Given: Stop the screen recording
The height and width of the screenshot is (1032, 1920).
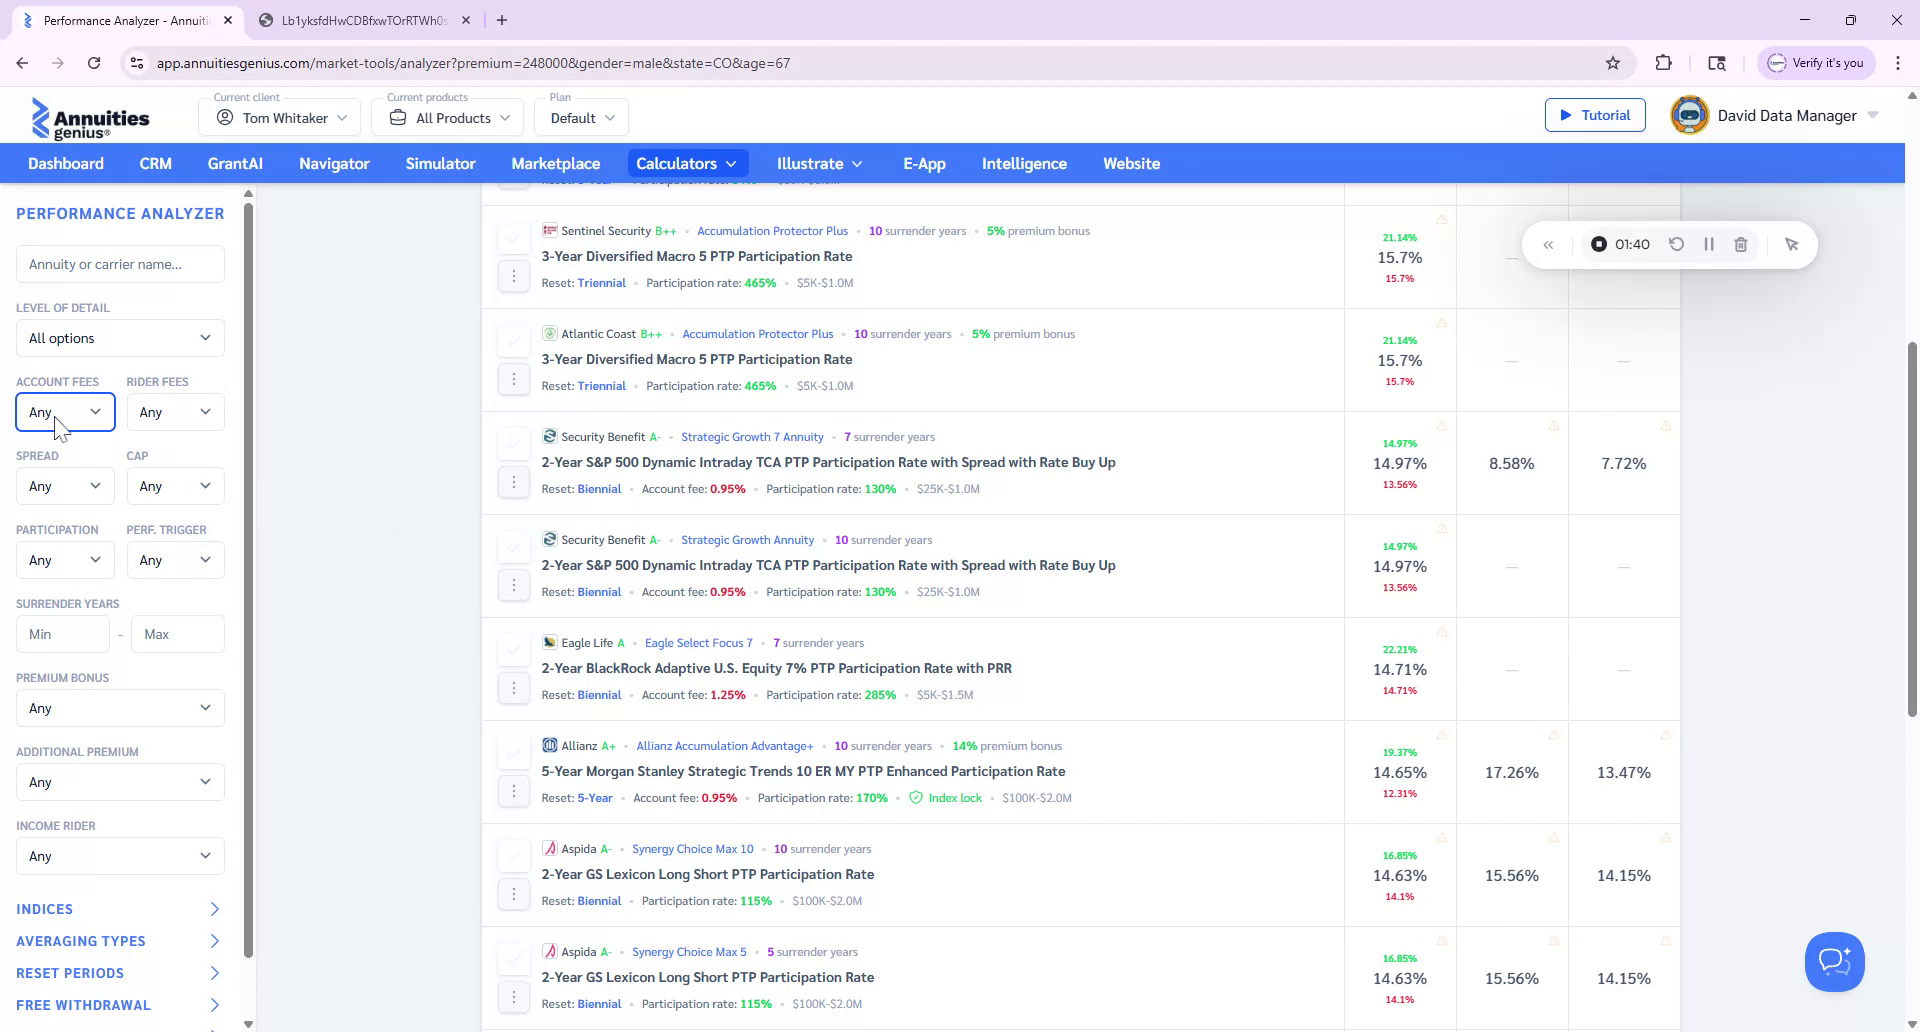Looking at the screenshot, I should tap(1598, 244).
